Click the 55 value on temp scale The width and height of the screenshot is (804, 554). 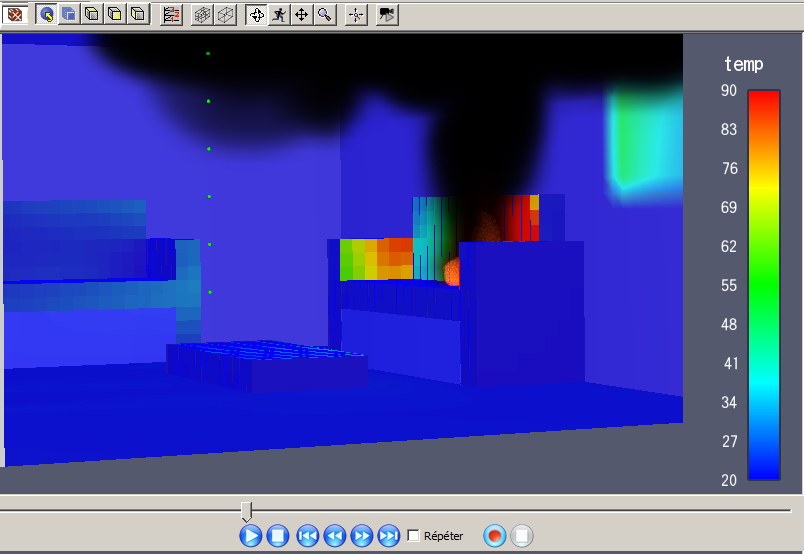coord(729,285)
